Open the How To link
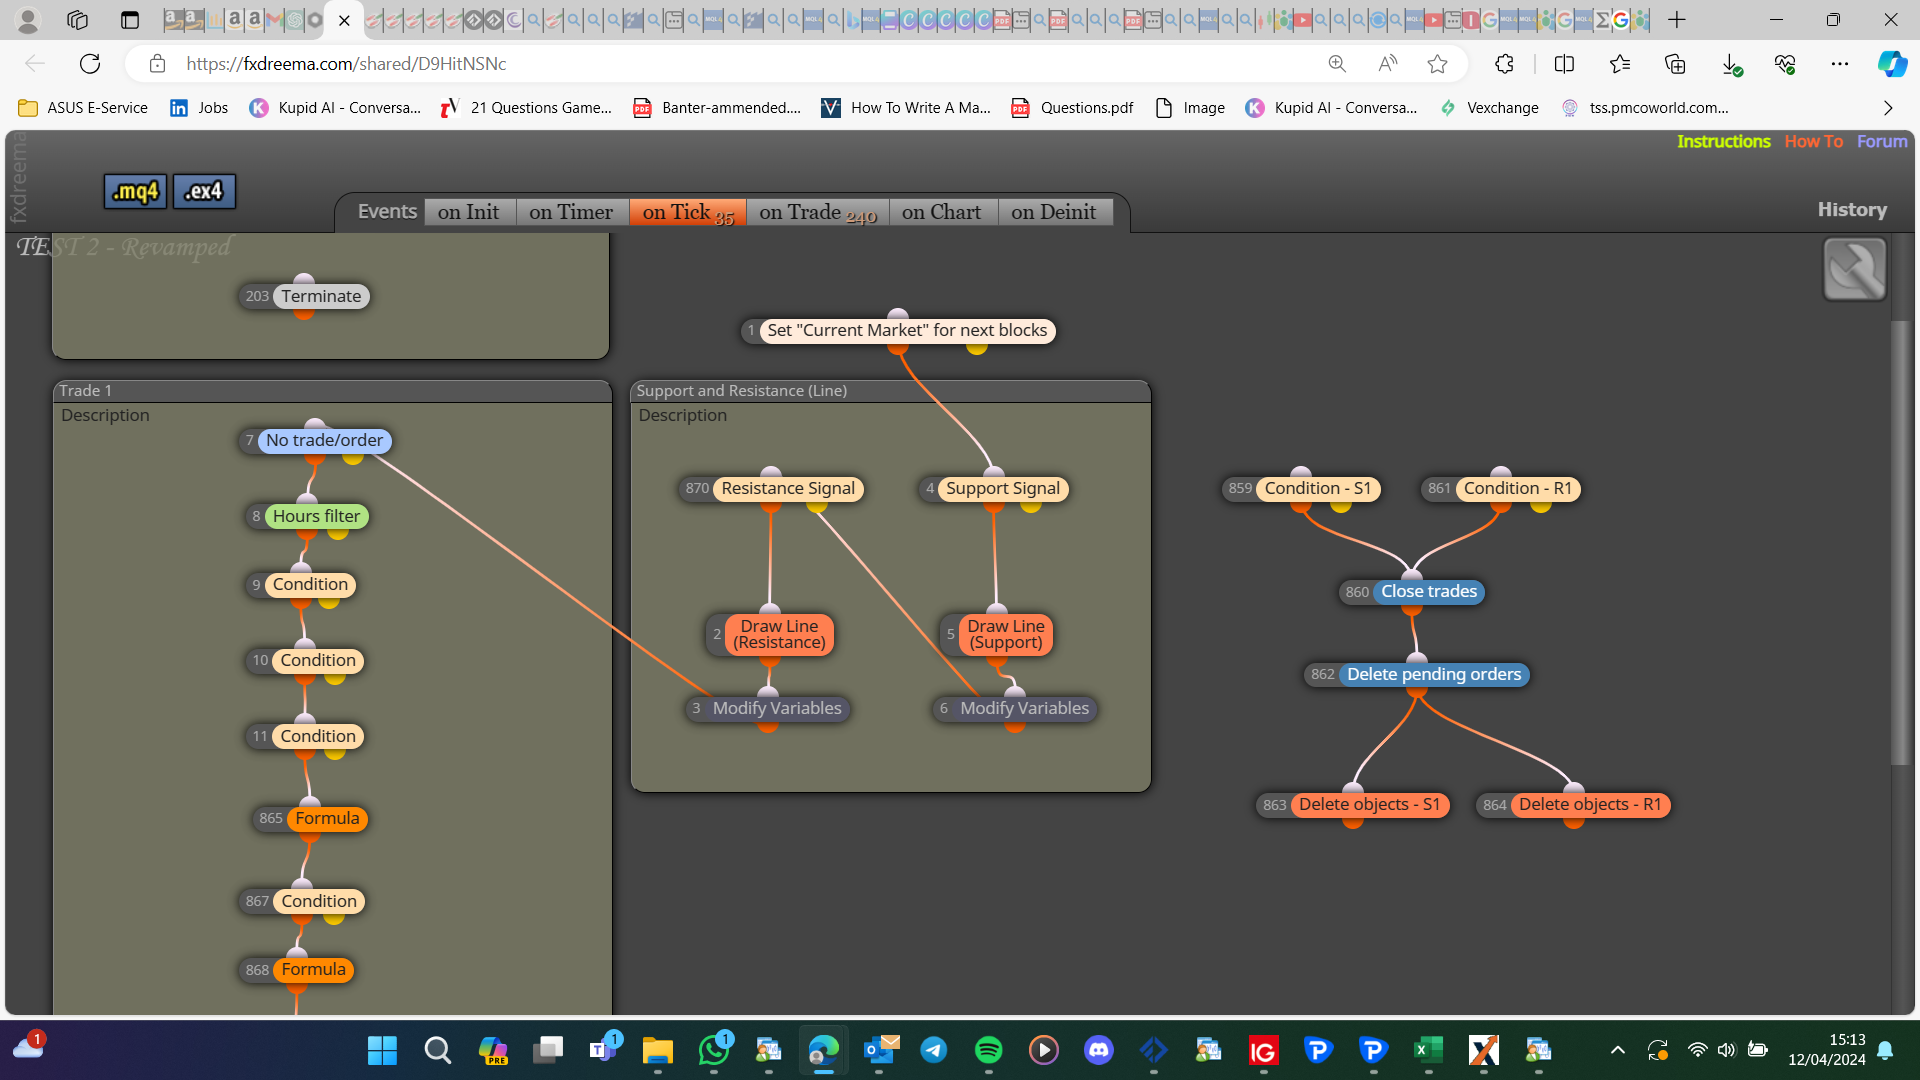Image resolution: width=1920 pixels, height=1080 pixels. click(1814, 142)
